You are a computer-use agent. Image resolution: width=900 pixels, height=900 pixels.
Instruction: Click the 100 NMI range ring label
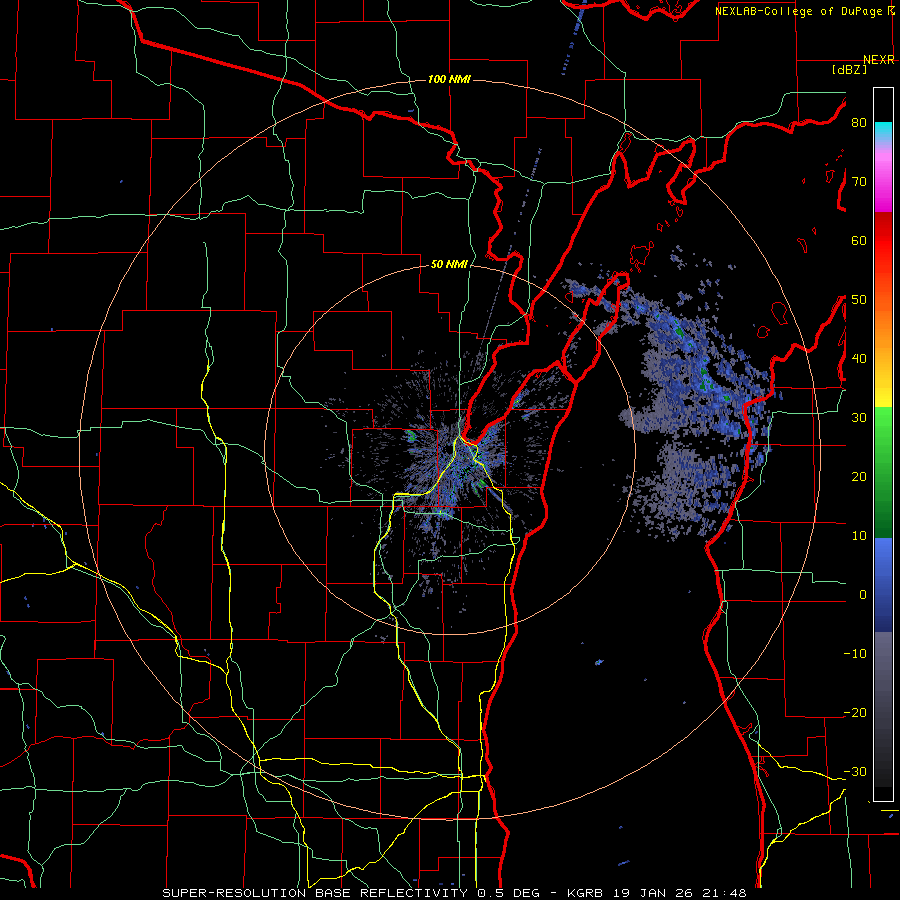(x=449, y=79)
